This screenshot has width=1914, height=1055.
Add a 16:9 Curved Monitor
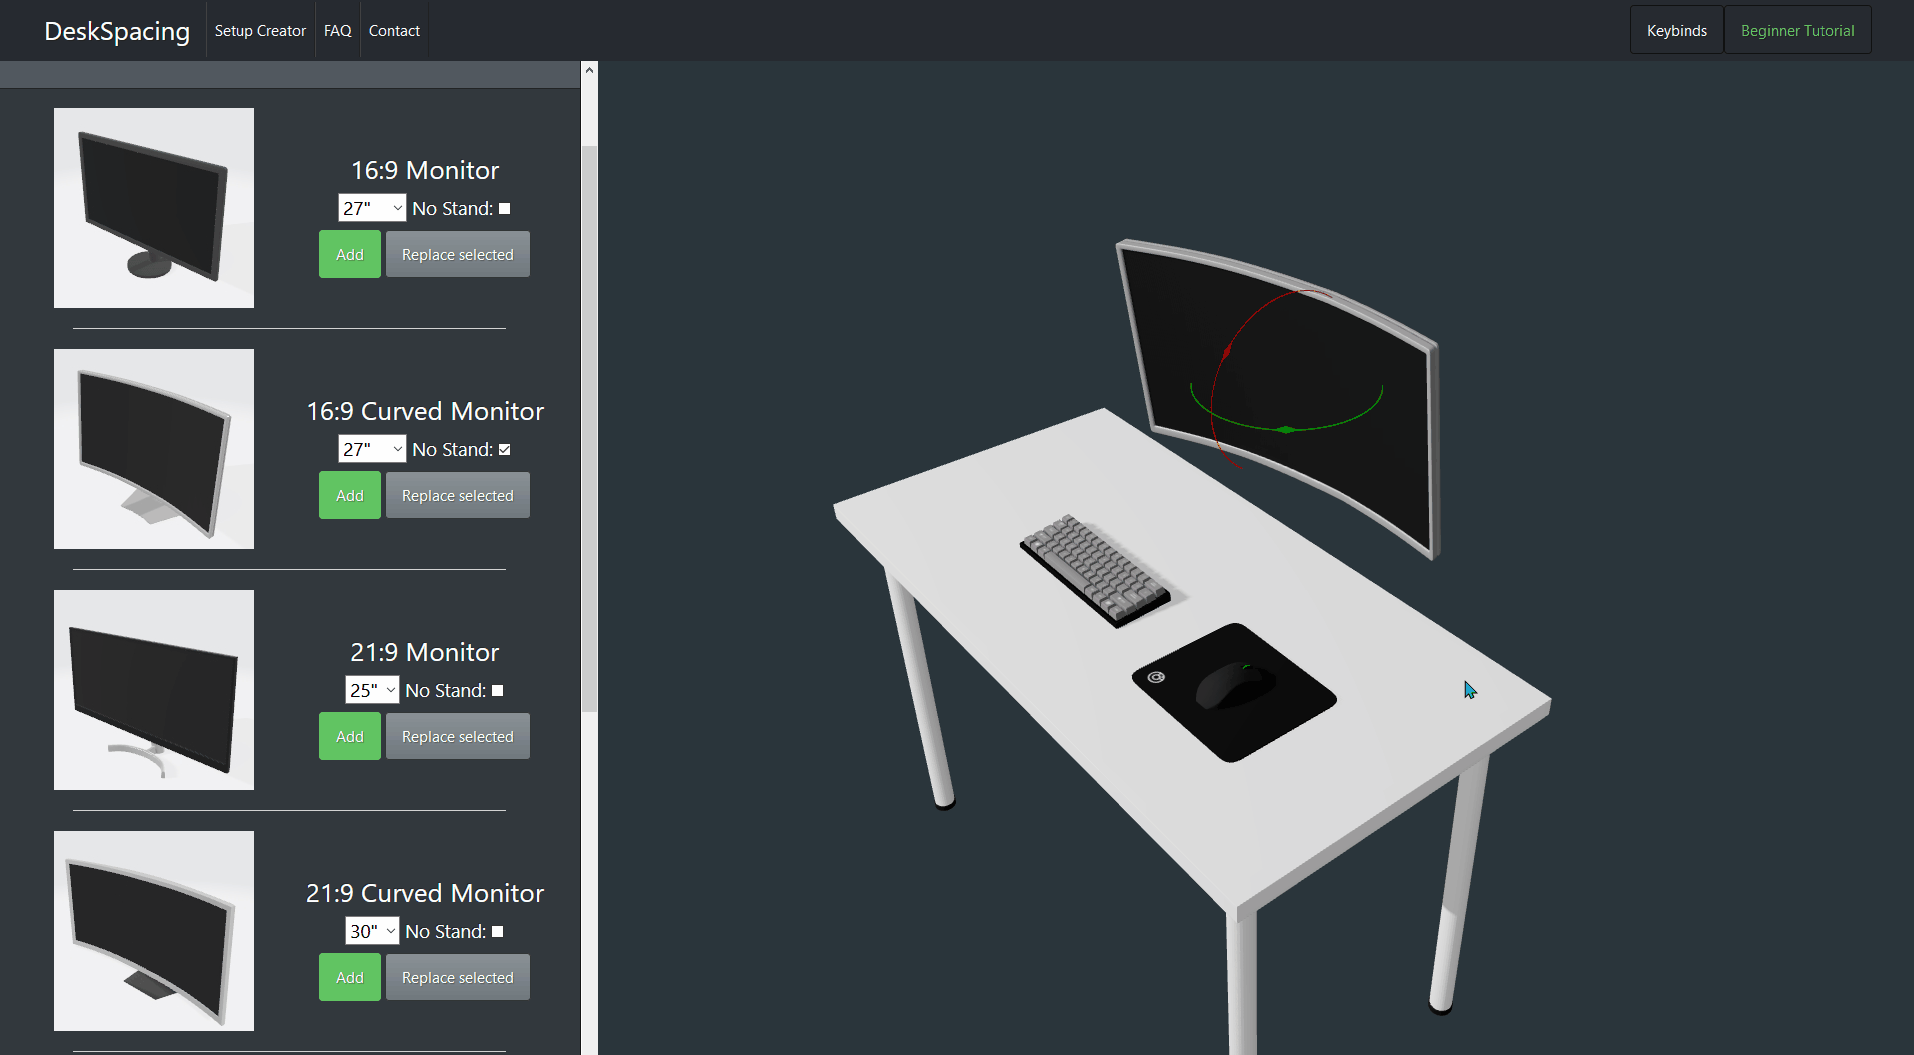pos(349,495)
